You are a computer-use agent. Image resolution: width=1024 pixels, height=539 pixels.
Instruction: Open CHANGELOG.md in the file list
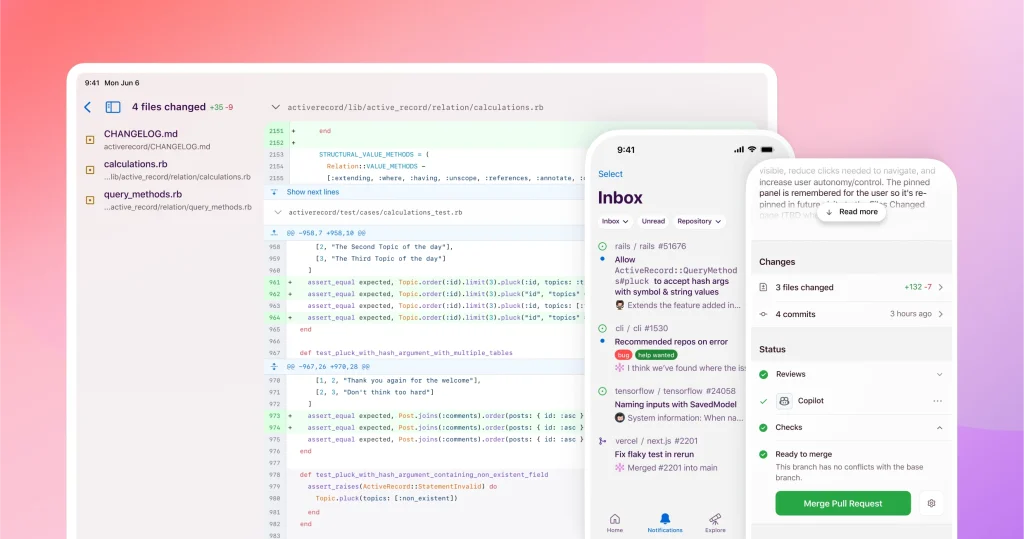pos(141,134)
